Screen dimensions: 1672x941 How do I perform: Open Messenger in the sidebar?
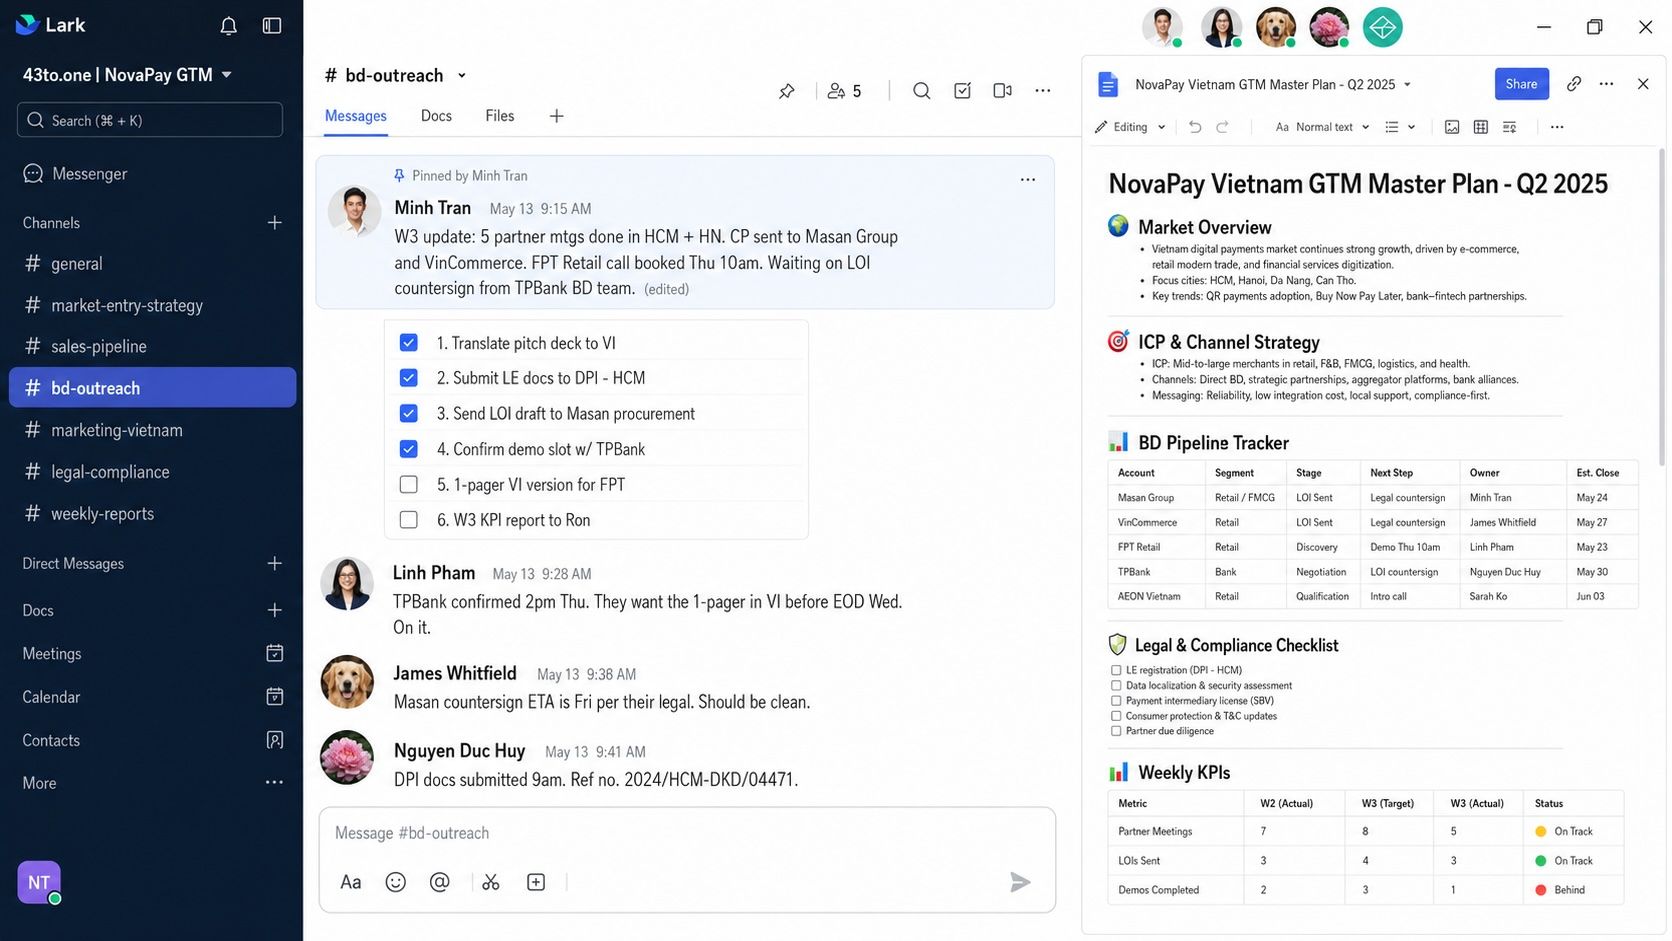[153, 174]
